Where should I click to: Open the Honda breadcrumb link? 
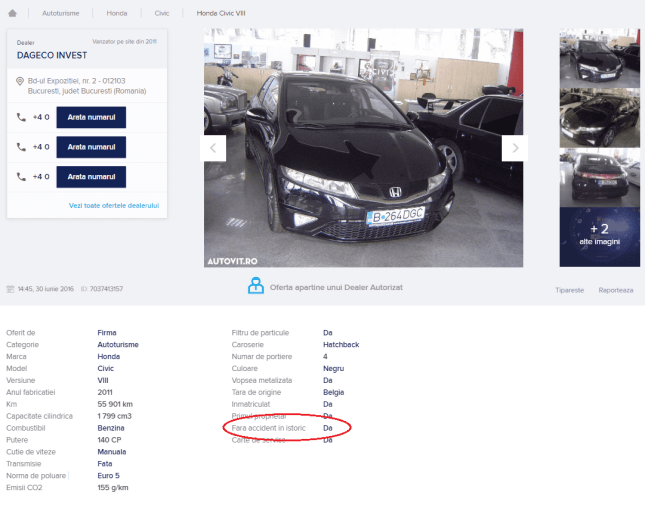(x=117, y=13)
